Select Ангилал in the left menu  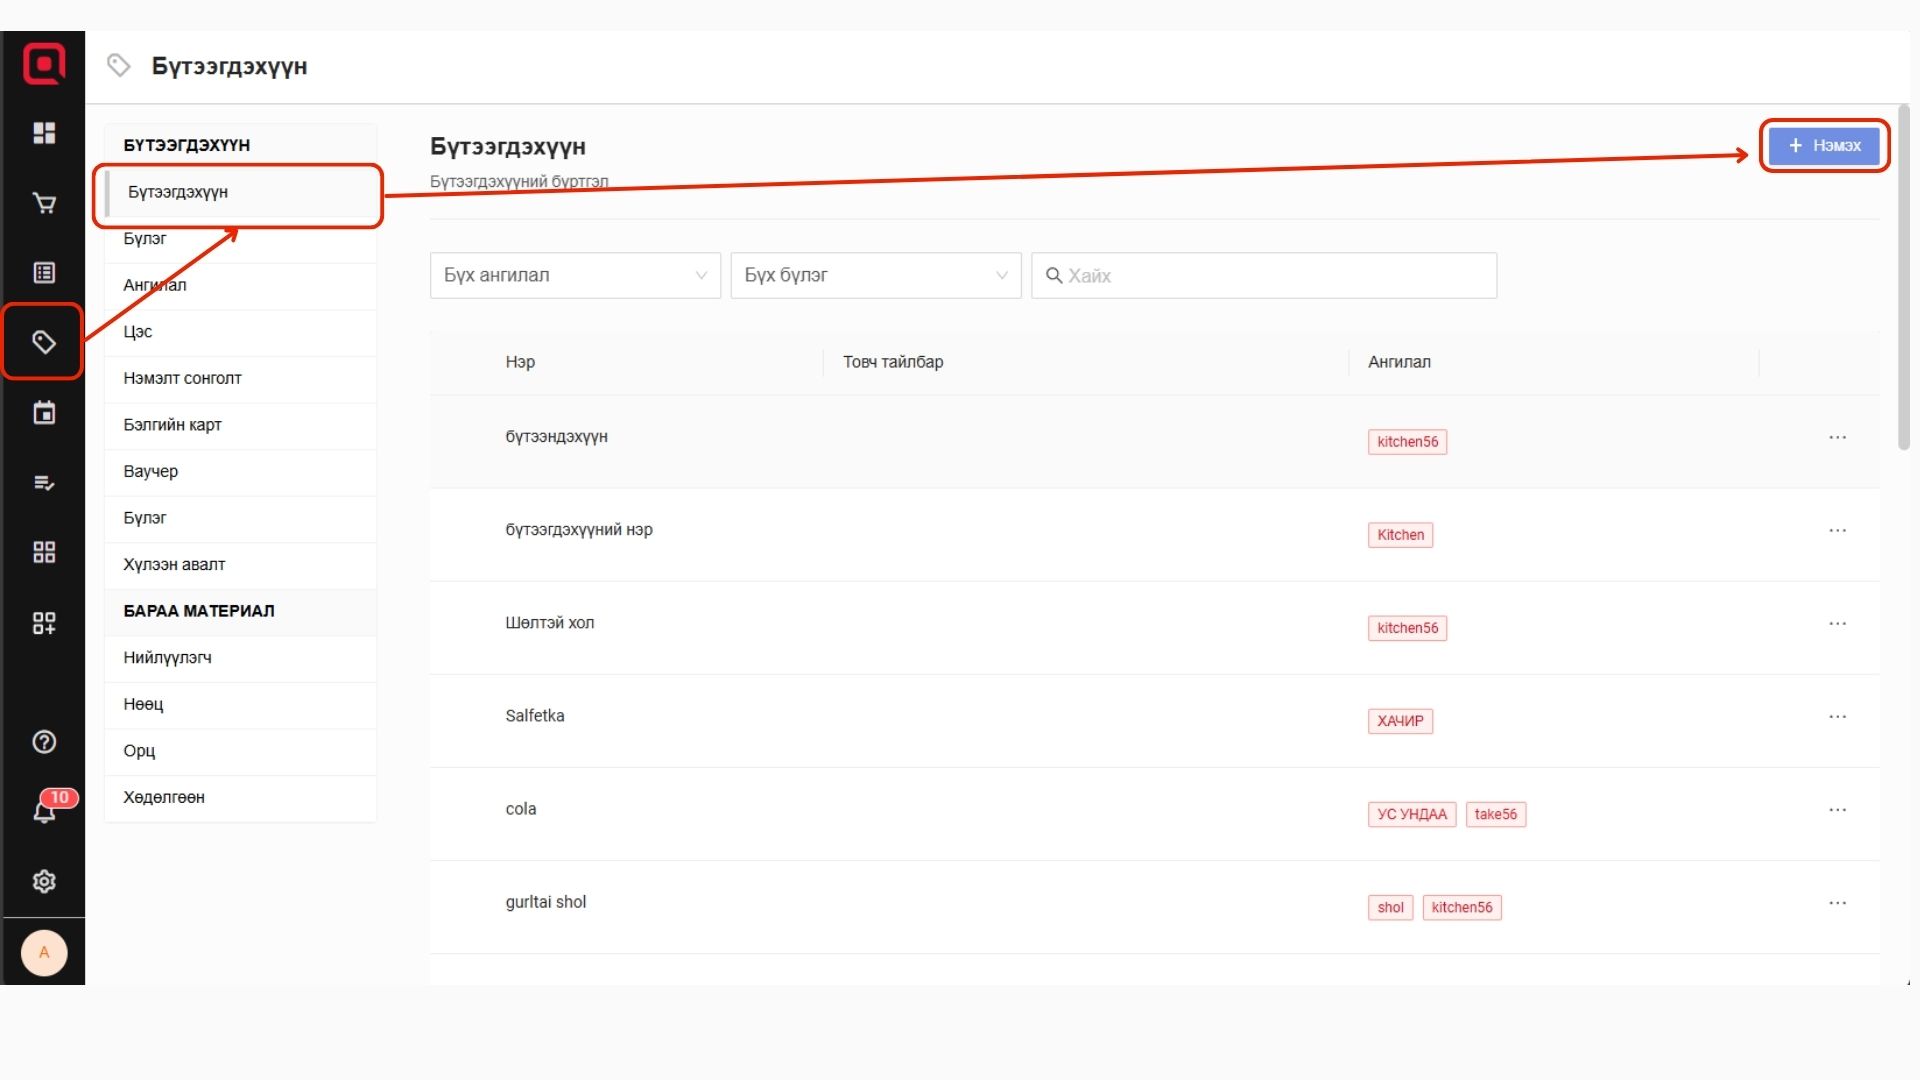coord(155,285)
